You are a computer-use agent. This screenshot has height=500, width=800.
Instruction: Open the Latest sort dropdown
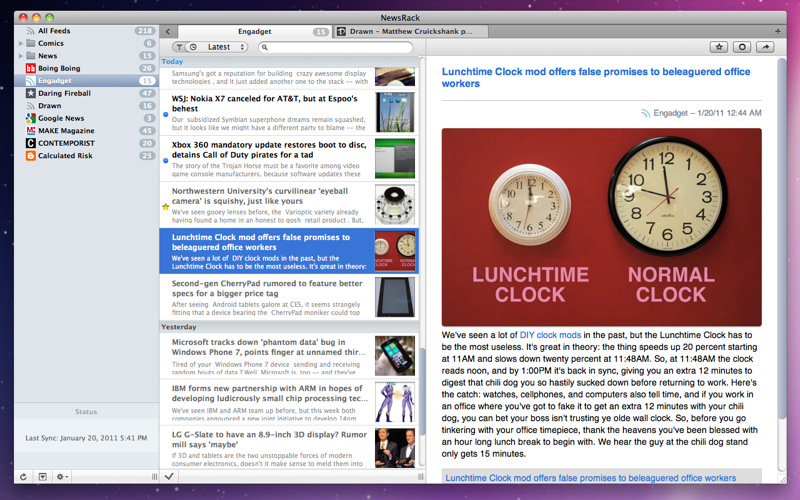pos(222,47)
